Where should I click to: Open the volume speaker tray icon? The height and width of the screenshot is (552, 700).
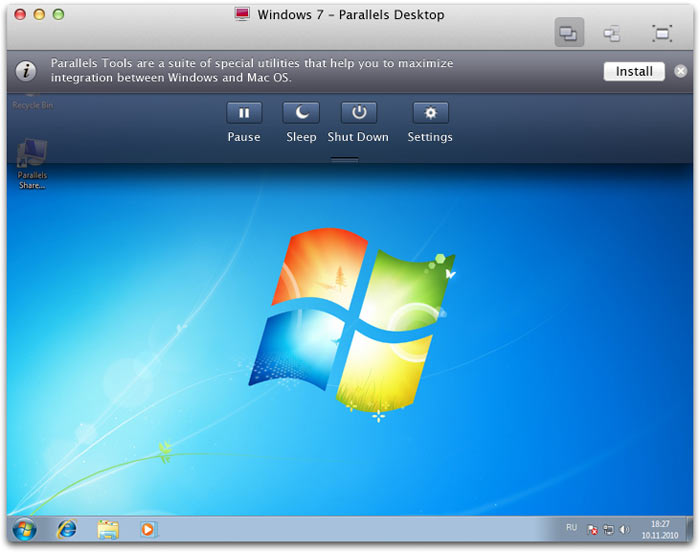click(x=624, y=530)
